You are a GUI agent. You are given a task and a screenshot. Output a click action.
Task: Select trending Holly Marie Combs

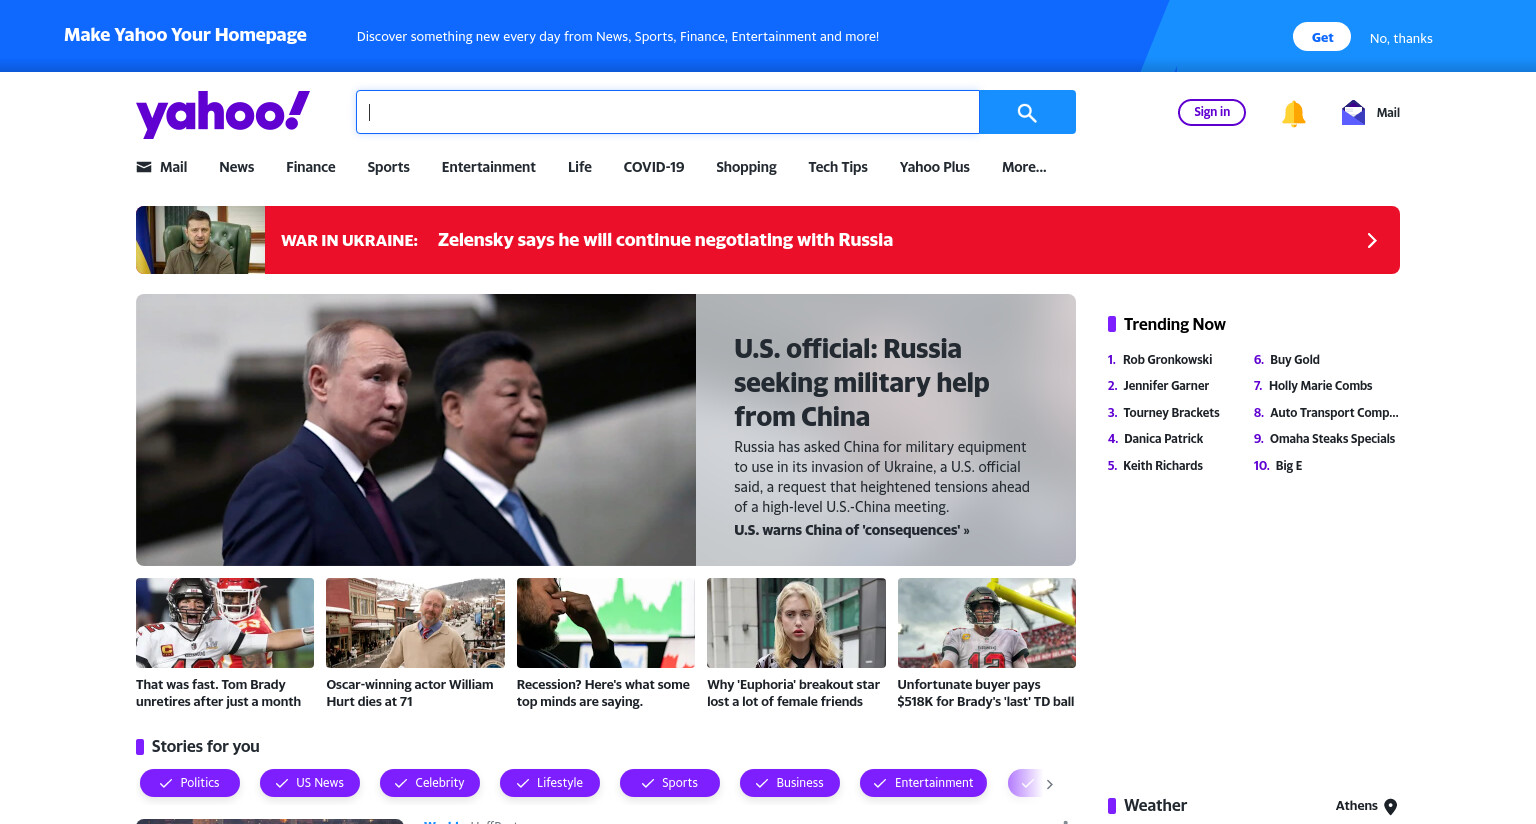click(1320, 386)
